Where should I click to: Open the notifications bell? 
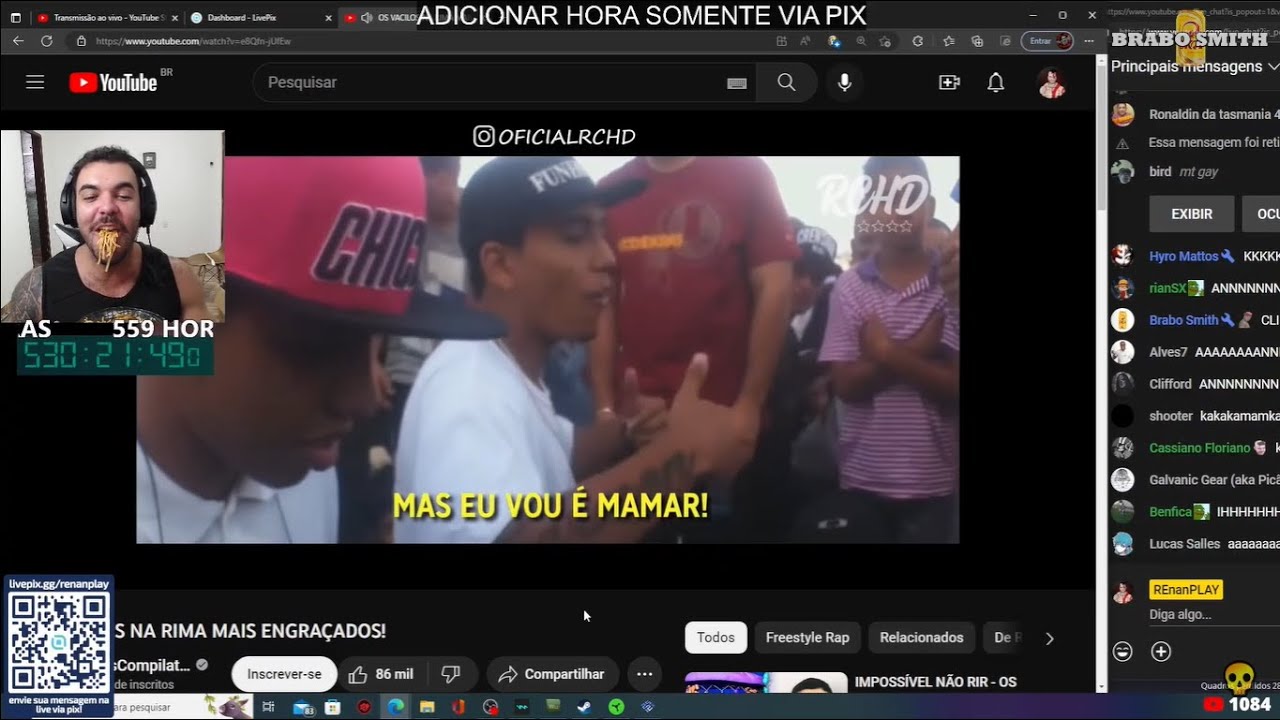coord(996,82)
